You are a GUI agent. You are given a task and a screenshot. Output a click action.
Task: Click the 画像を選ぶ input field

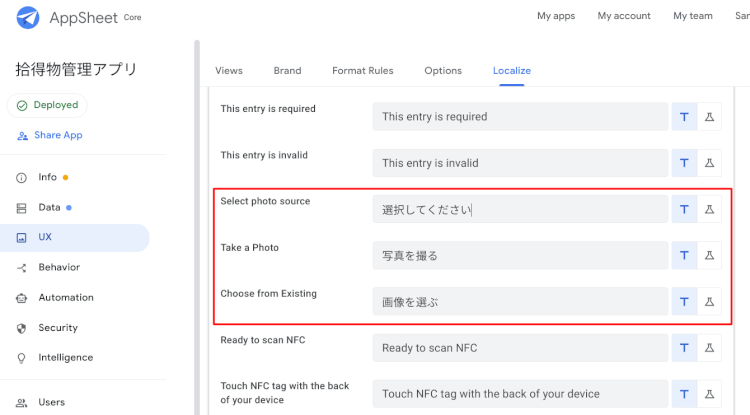520,302
